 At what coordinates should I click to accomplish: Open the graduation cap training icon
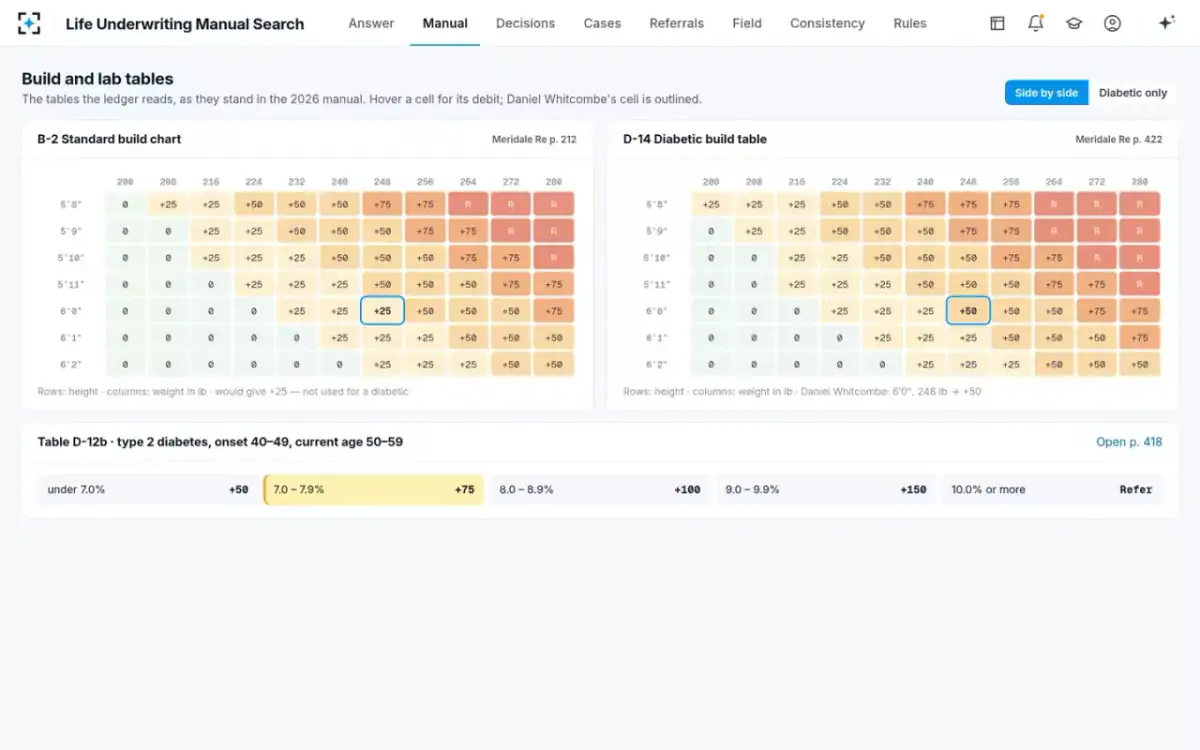click(x=1074, y=23)
